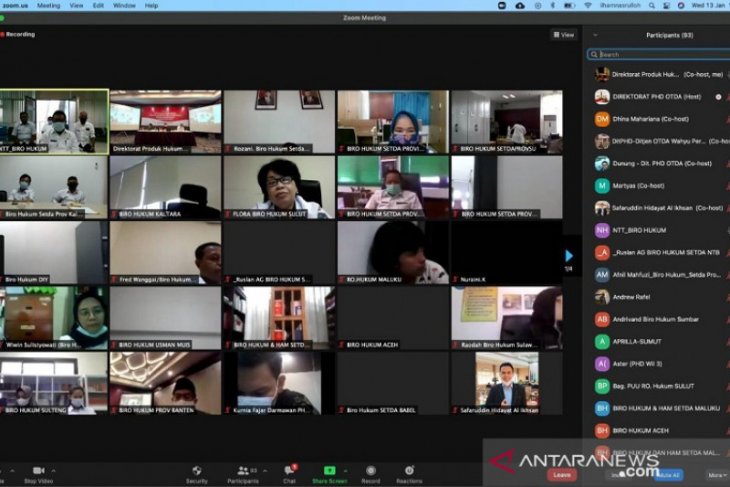The width and height of the screenshot is (730, 487).
Task: Open the More dropdown in the participants panel
Action: coord(717,475)
